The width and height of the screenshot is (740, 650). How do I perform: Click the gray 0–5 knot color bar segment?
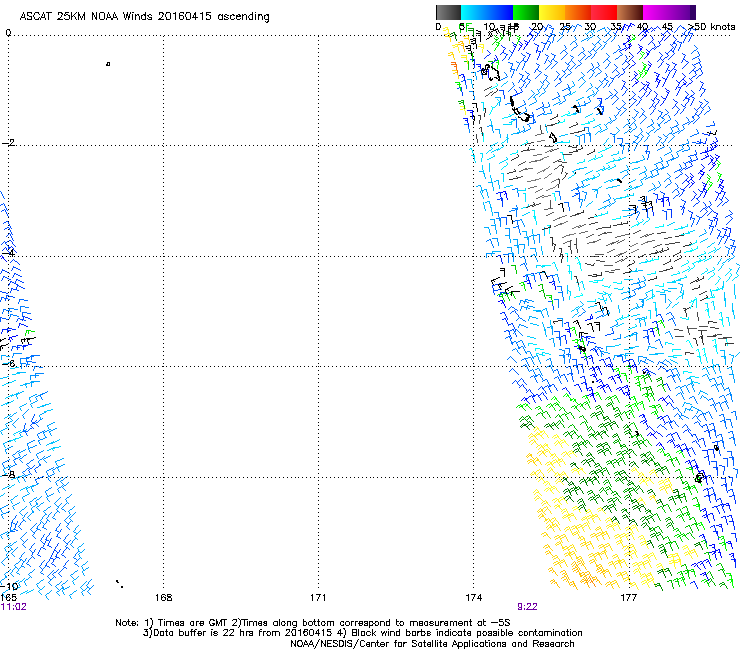(x=448, y=12)
